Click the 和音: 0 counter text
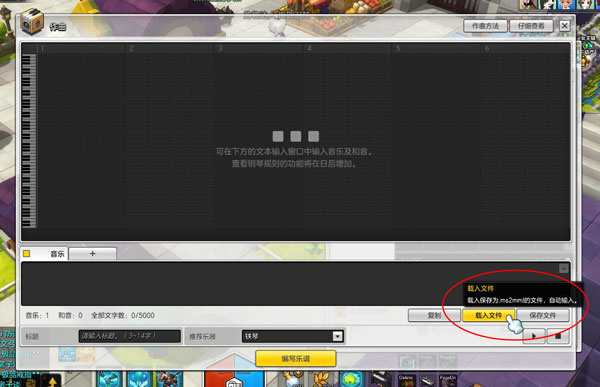 tap(70, 315)
